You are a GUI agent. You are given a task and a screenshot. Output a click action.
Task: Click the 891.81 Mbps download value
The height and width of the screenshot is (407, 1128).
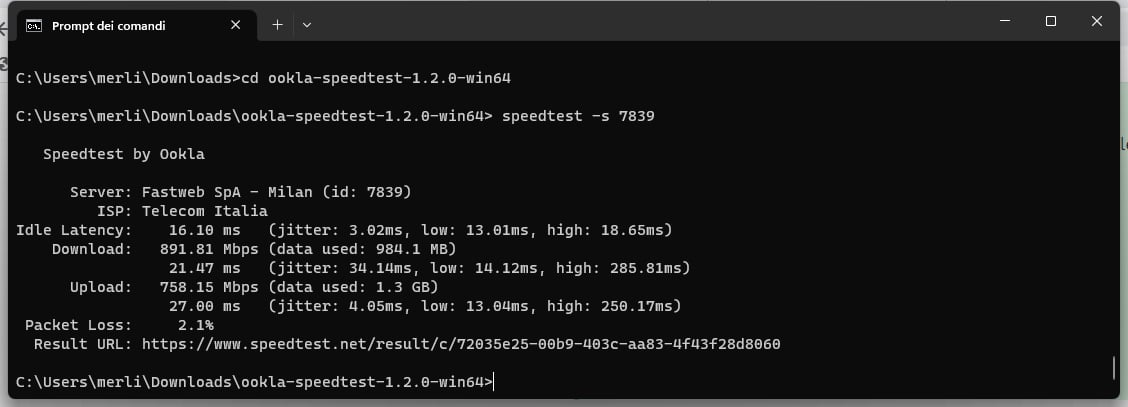[x=214, y=249]
